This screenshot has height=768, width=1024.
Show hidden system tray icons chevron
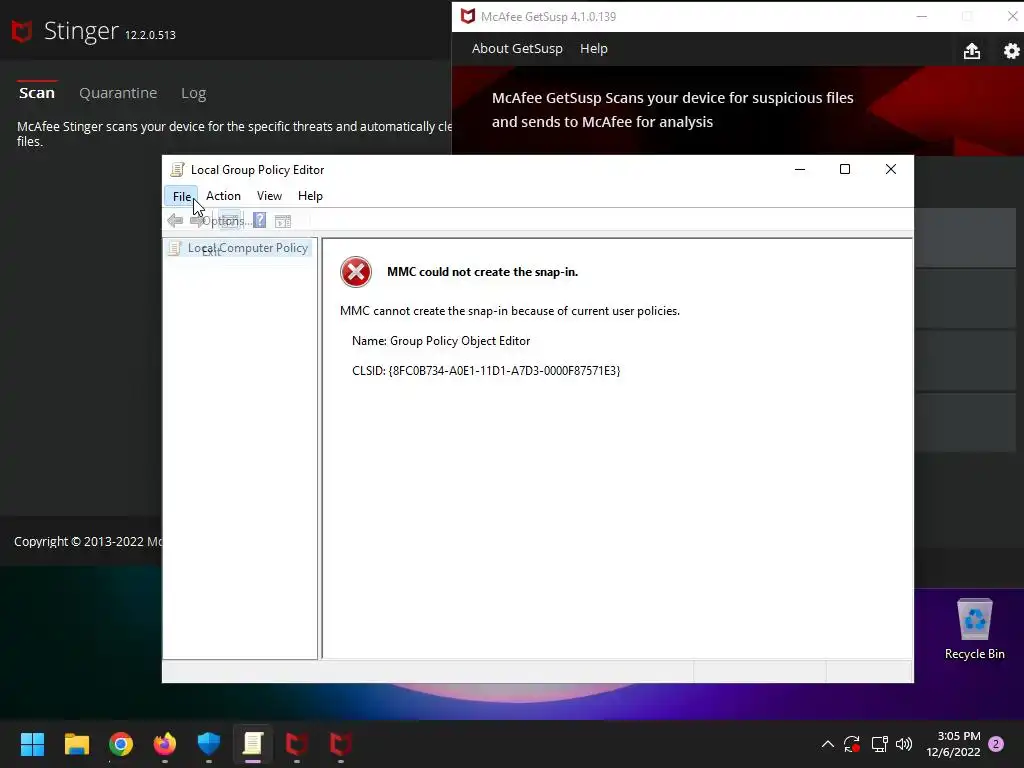tap(827, 744)
